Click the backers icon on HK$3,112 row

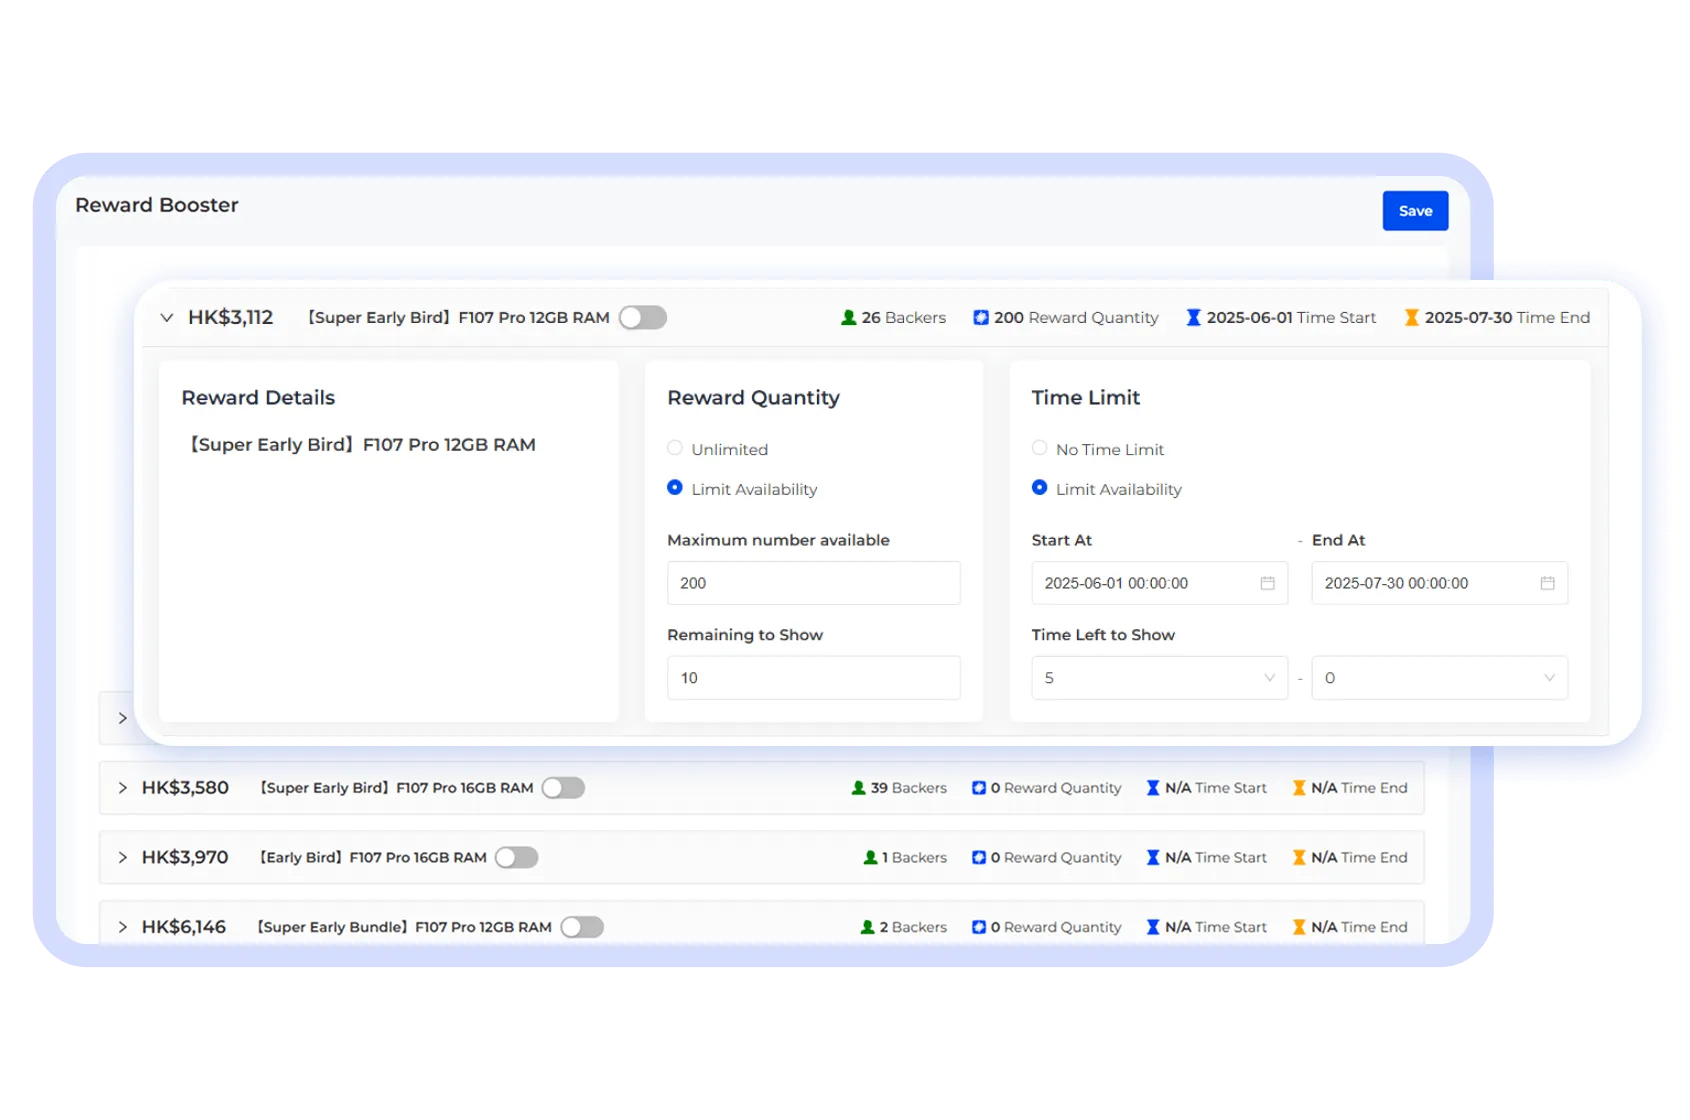click(849, 317)
